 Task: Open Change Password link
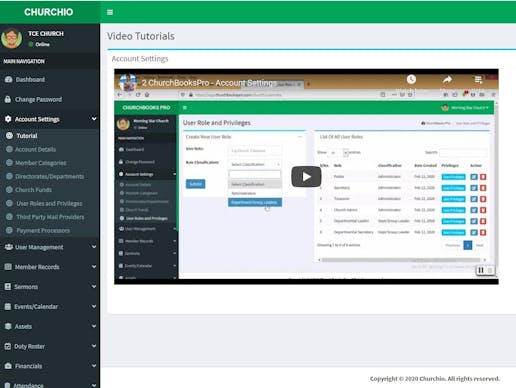(x=38, y=99)
